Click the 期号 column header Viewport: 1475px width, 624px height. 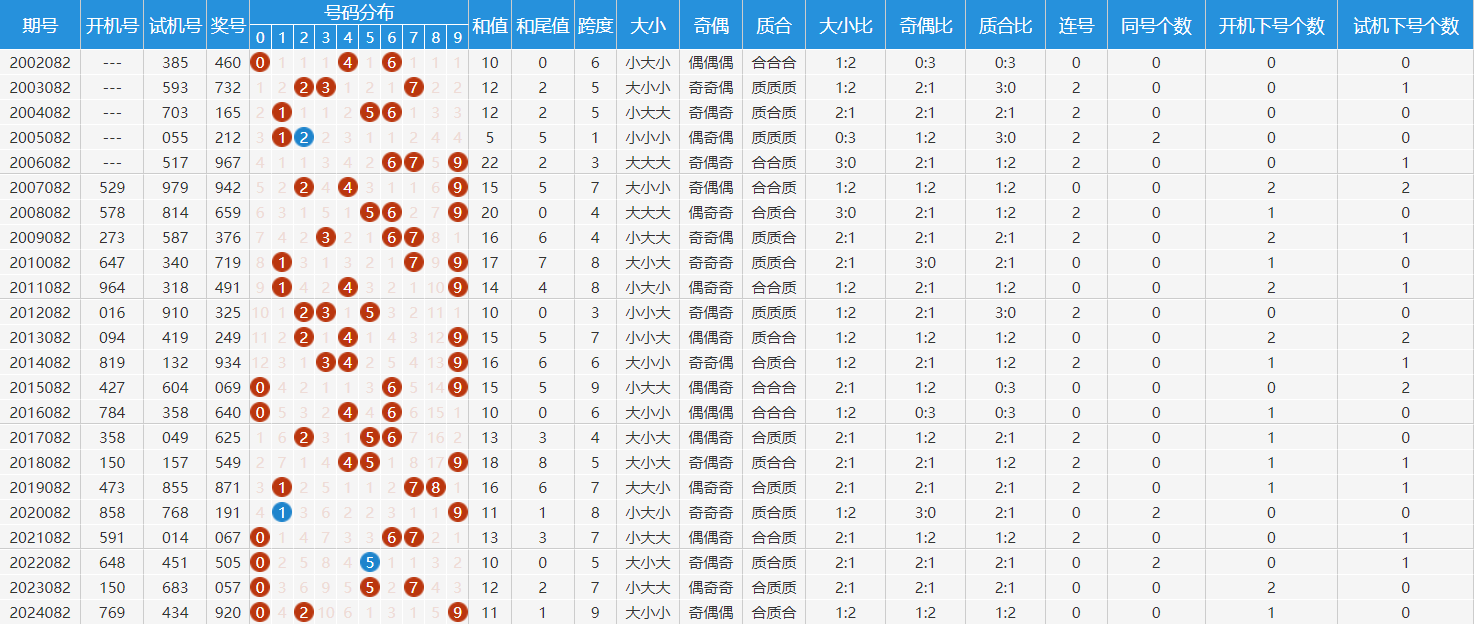tap(40, 25)
